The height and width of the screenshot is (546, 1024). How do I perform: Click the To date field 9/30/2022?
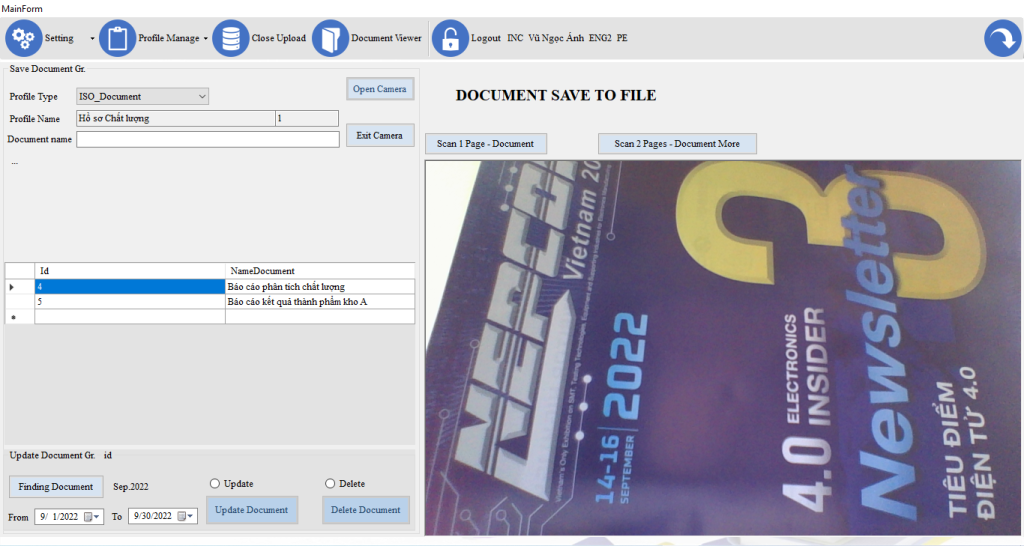(x=163, y=516)
